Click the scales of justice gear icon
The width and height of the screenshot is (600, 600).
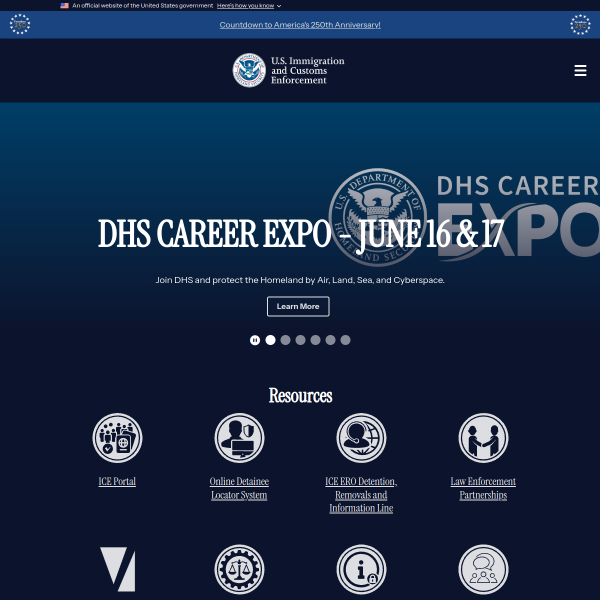pos(239,569)
